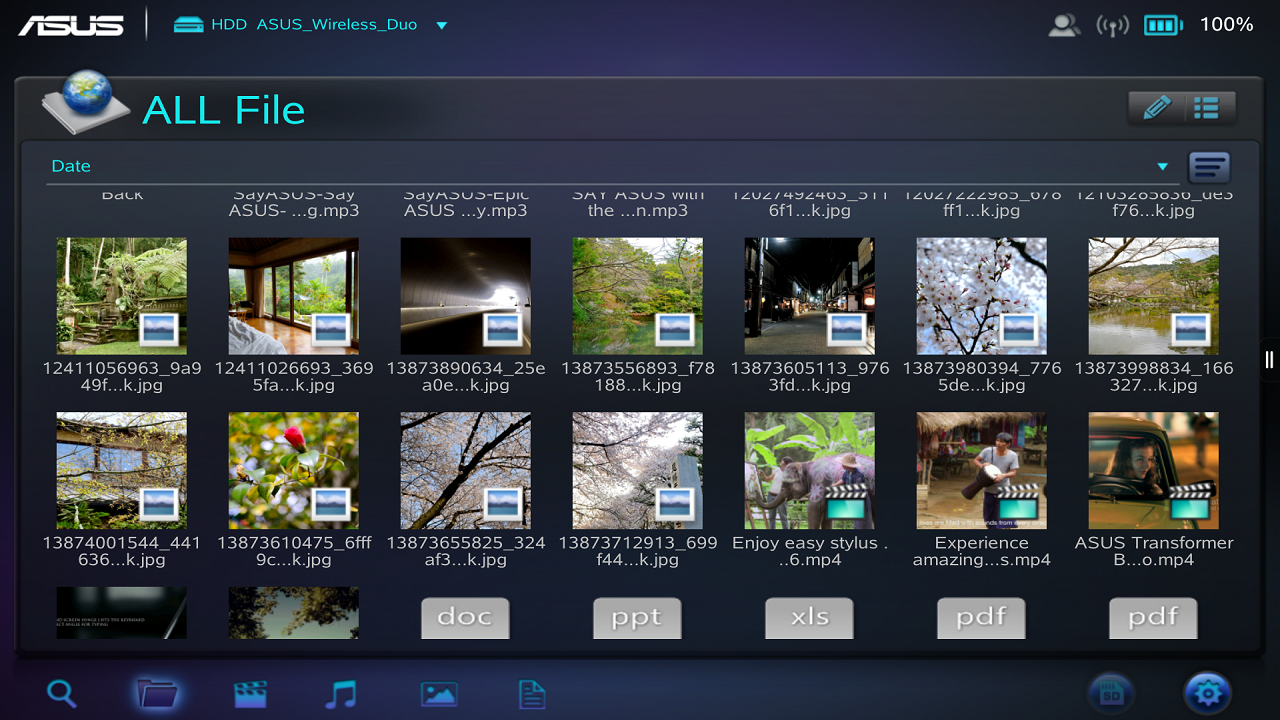Click the users/sharing status icon

1064,24
